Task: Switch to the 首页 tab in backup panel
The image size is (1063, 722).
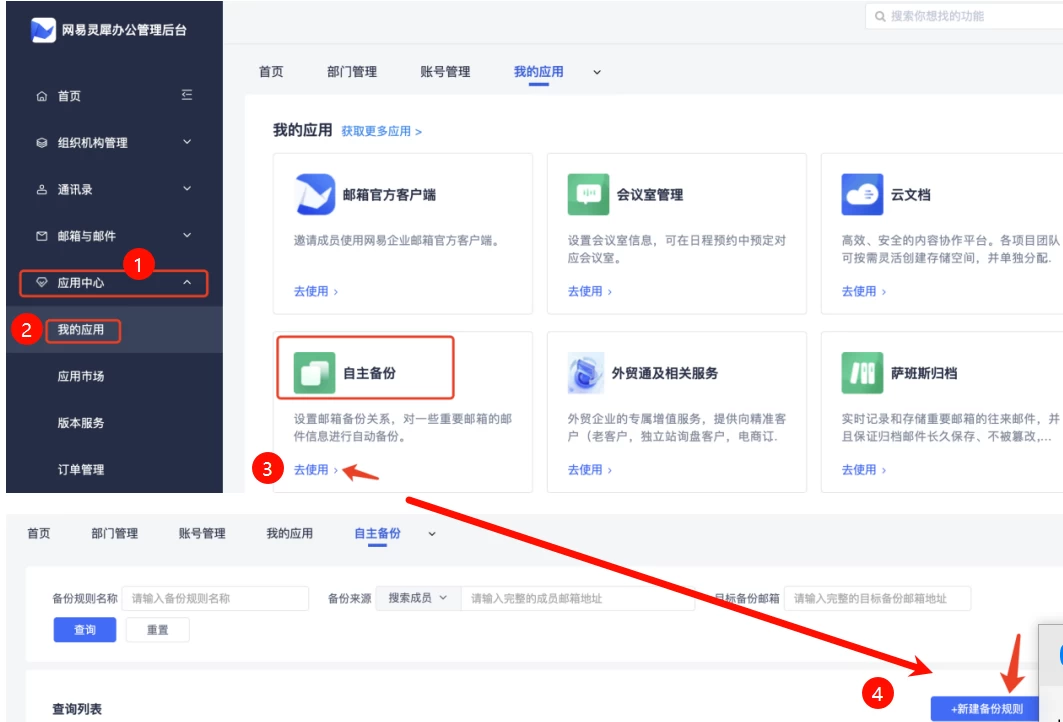Action: click(x=39, y=534)
